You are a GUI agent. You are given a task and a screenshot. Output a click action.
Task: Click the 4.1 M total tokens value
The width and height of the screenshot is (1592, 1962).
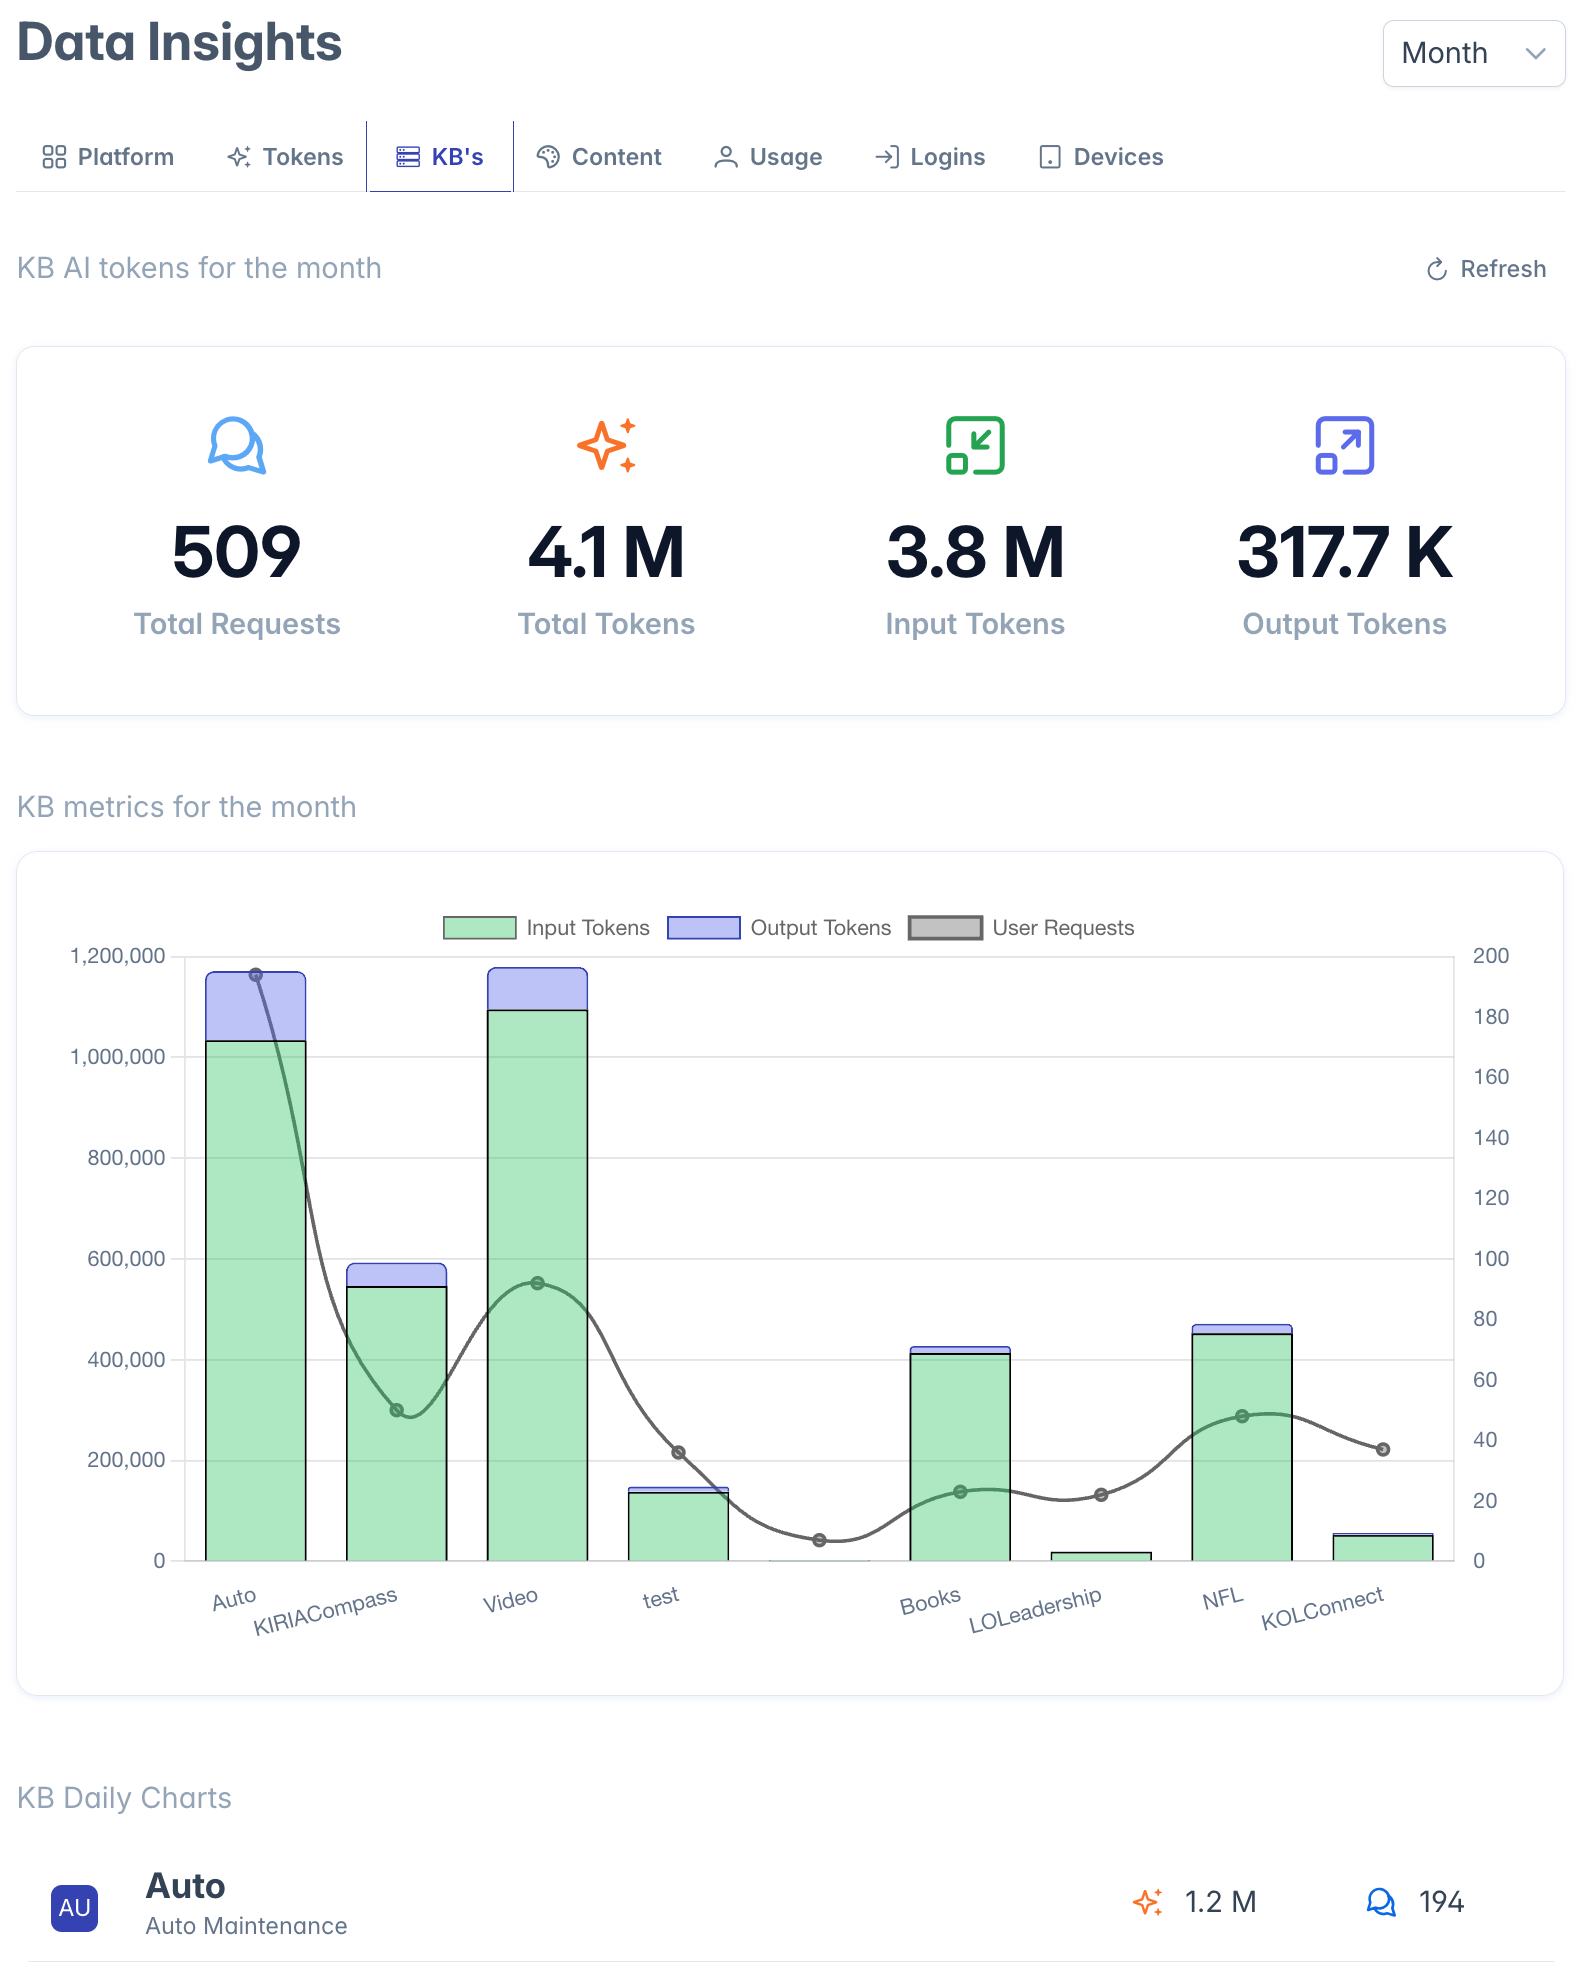click(606, 552)
